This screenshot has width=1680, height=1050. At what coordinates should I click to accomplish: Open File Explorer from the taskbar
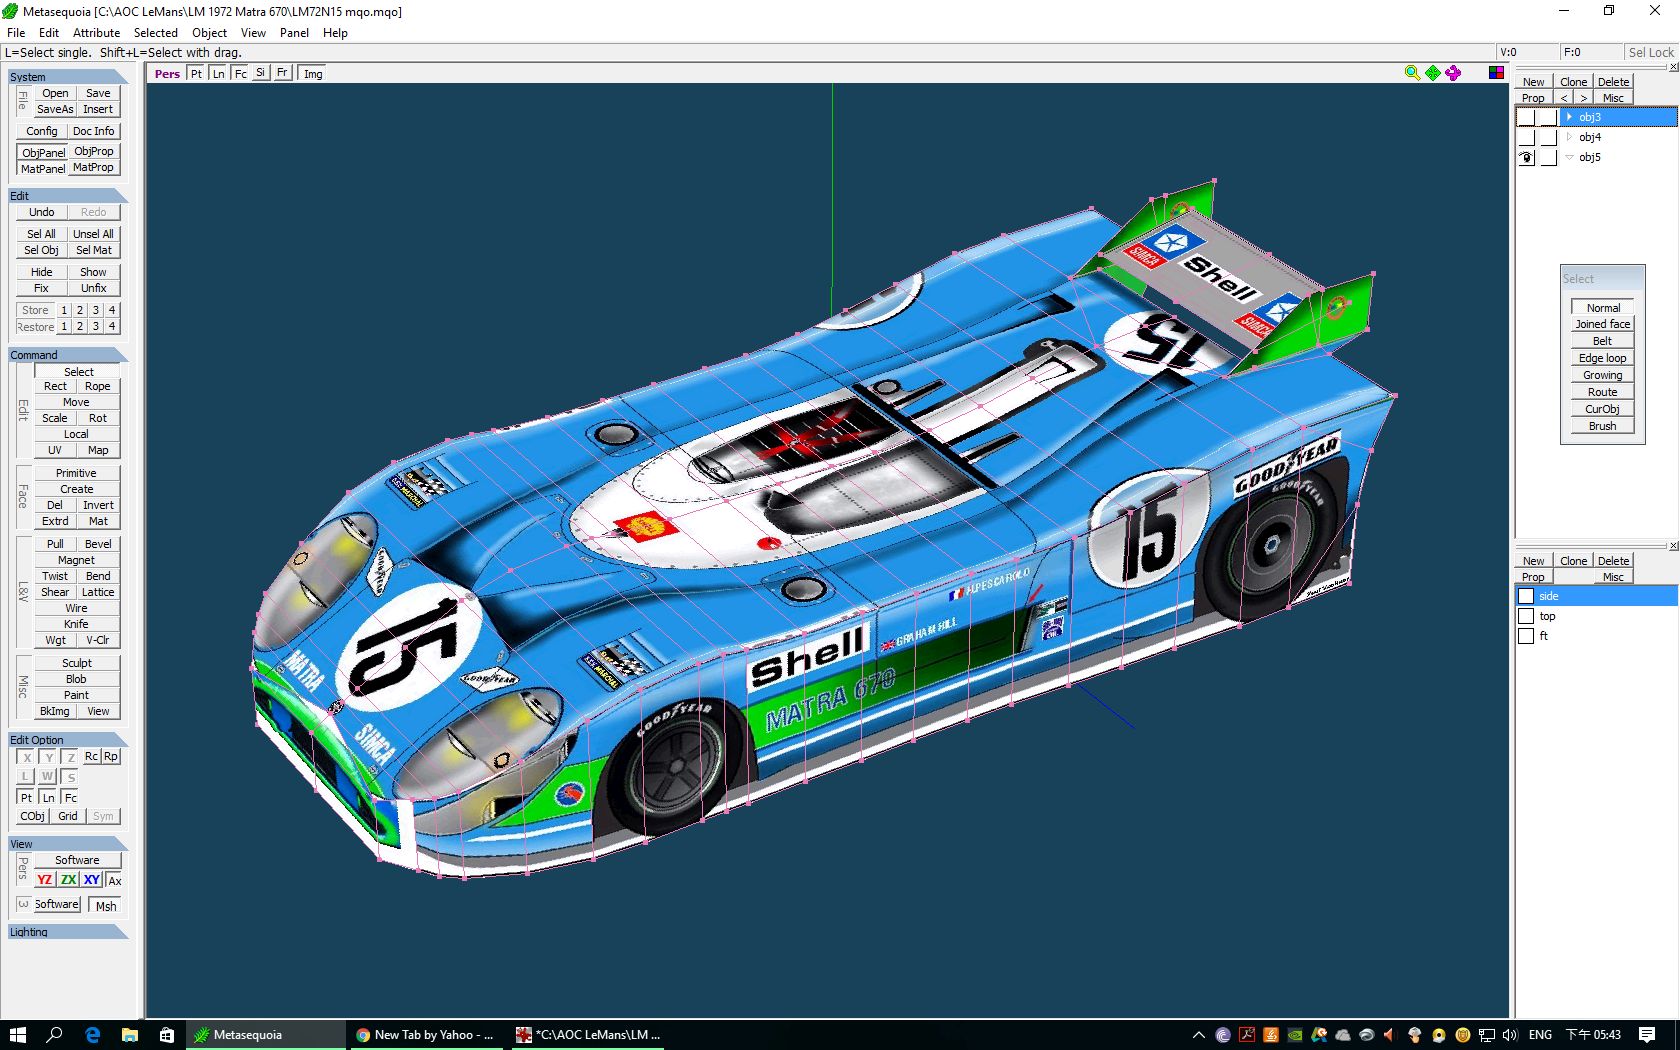click(x=130, y=1035)
